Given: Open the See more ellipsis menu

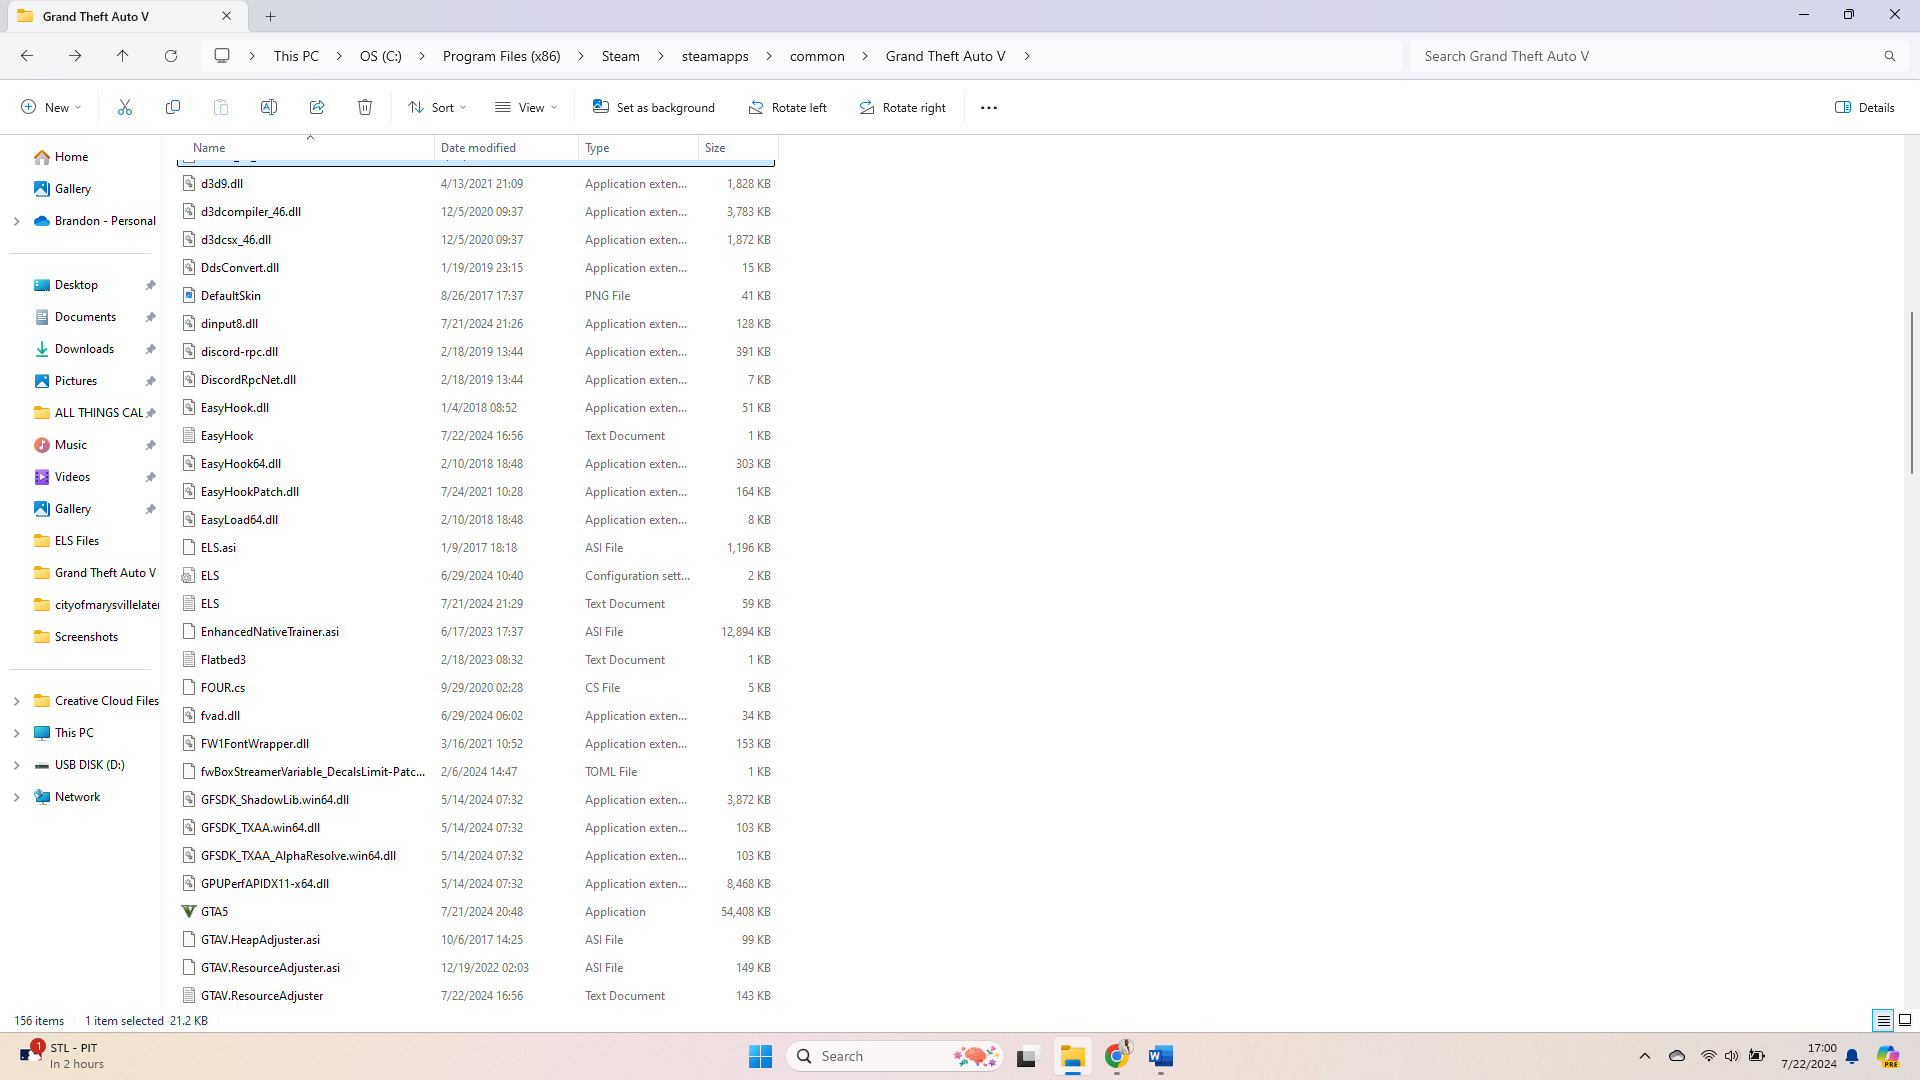Looking at the screenshot, I should click(x=989, y=108).
